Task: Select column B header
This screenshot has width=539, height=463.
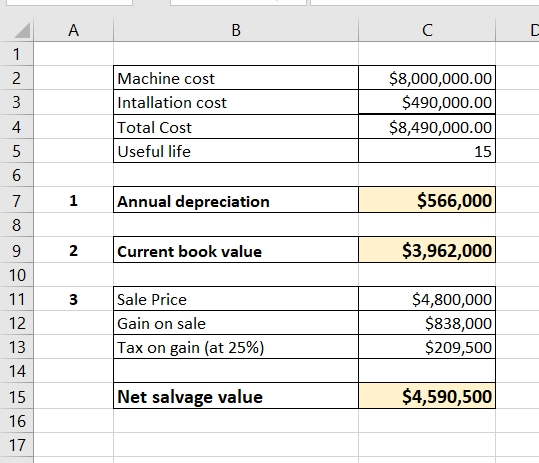Action: coord(236,30)
